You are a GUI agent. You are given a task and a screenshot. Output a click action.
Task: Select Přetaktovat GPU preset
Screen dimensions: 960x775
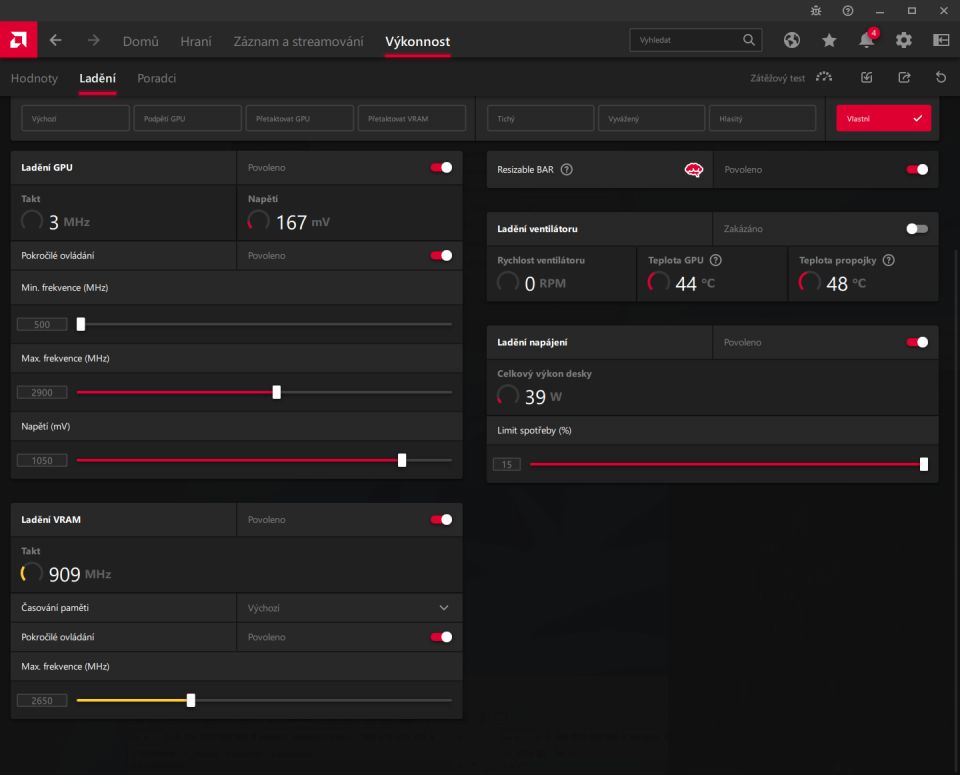click(299, 118)
